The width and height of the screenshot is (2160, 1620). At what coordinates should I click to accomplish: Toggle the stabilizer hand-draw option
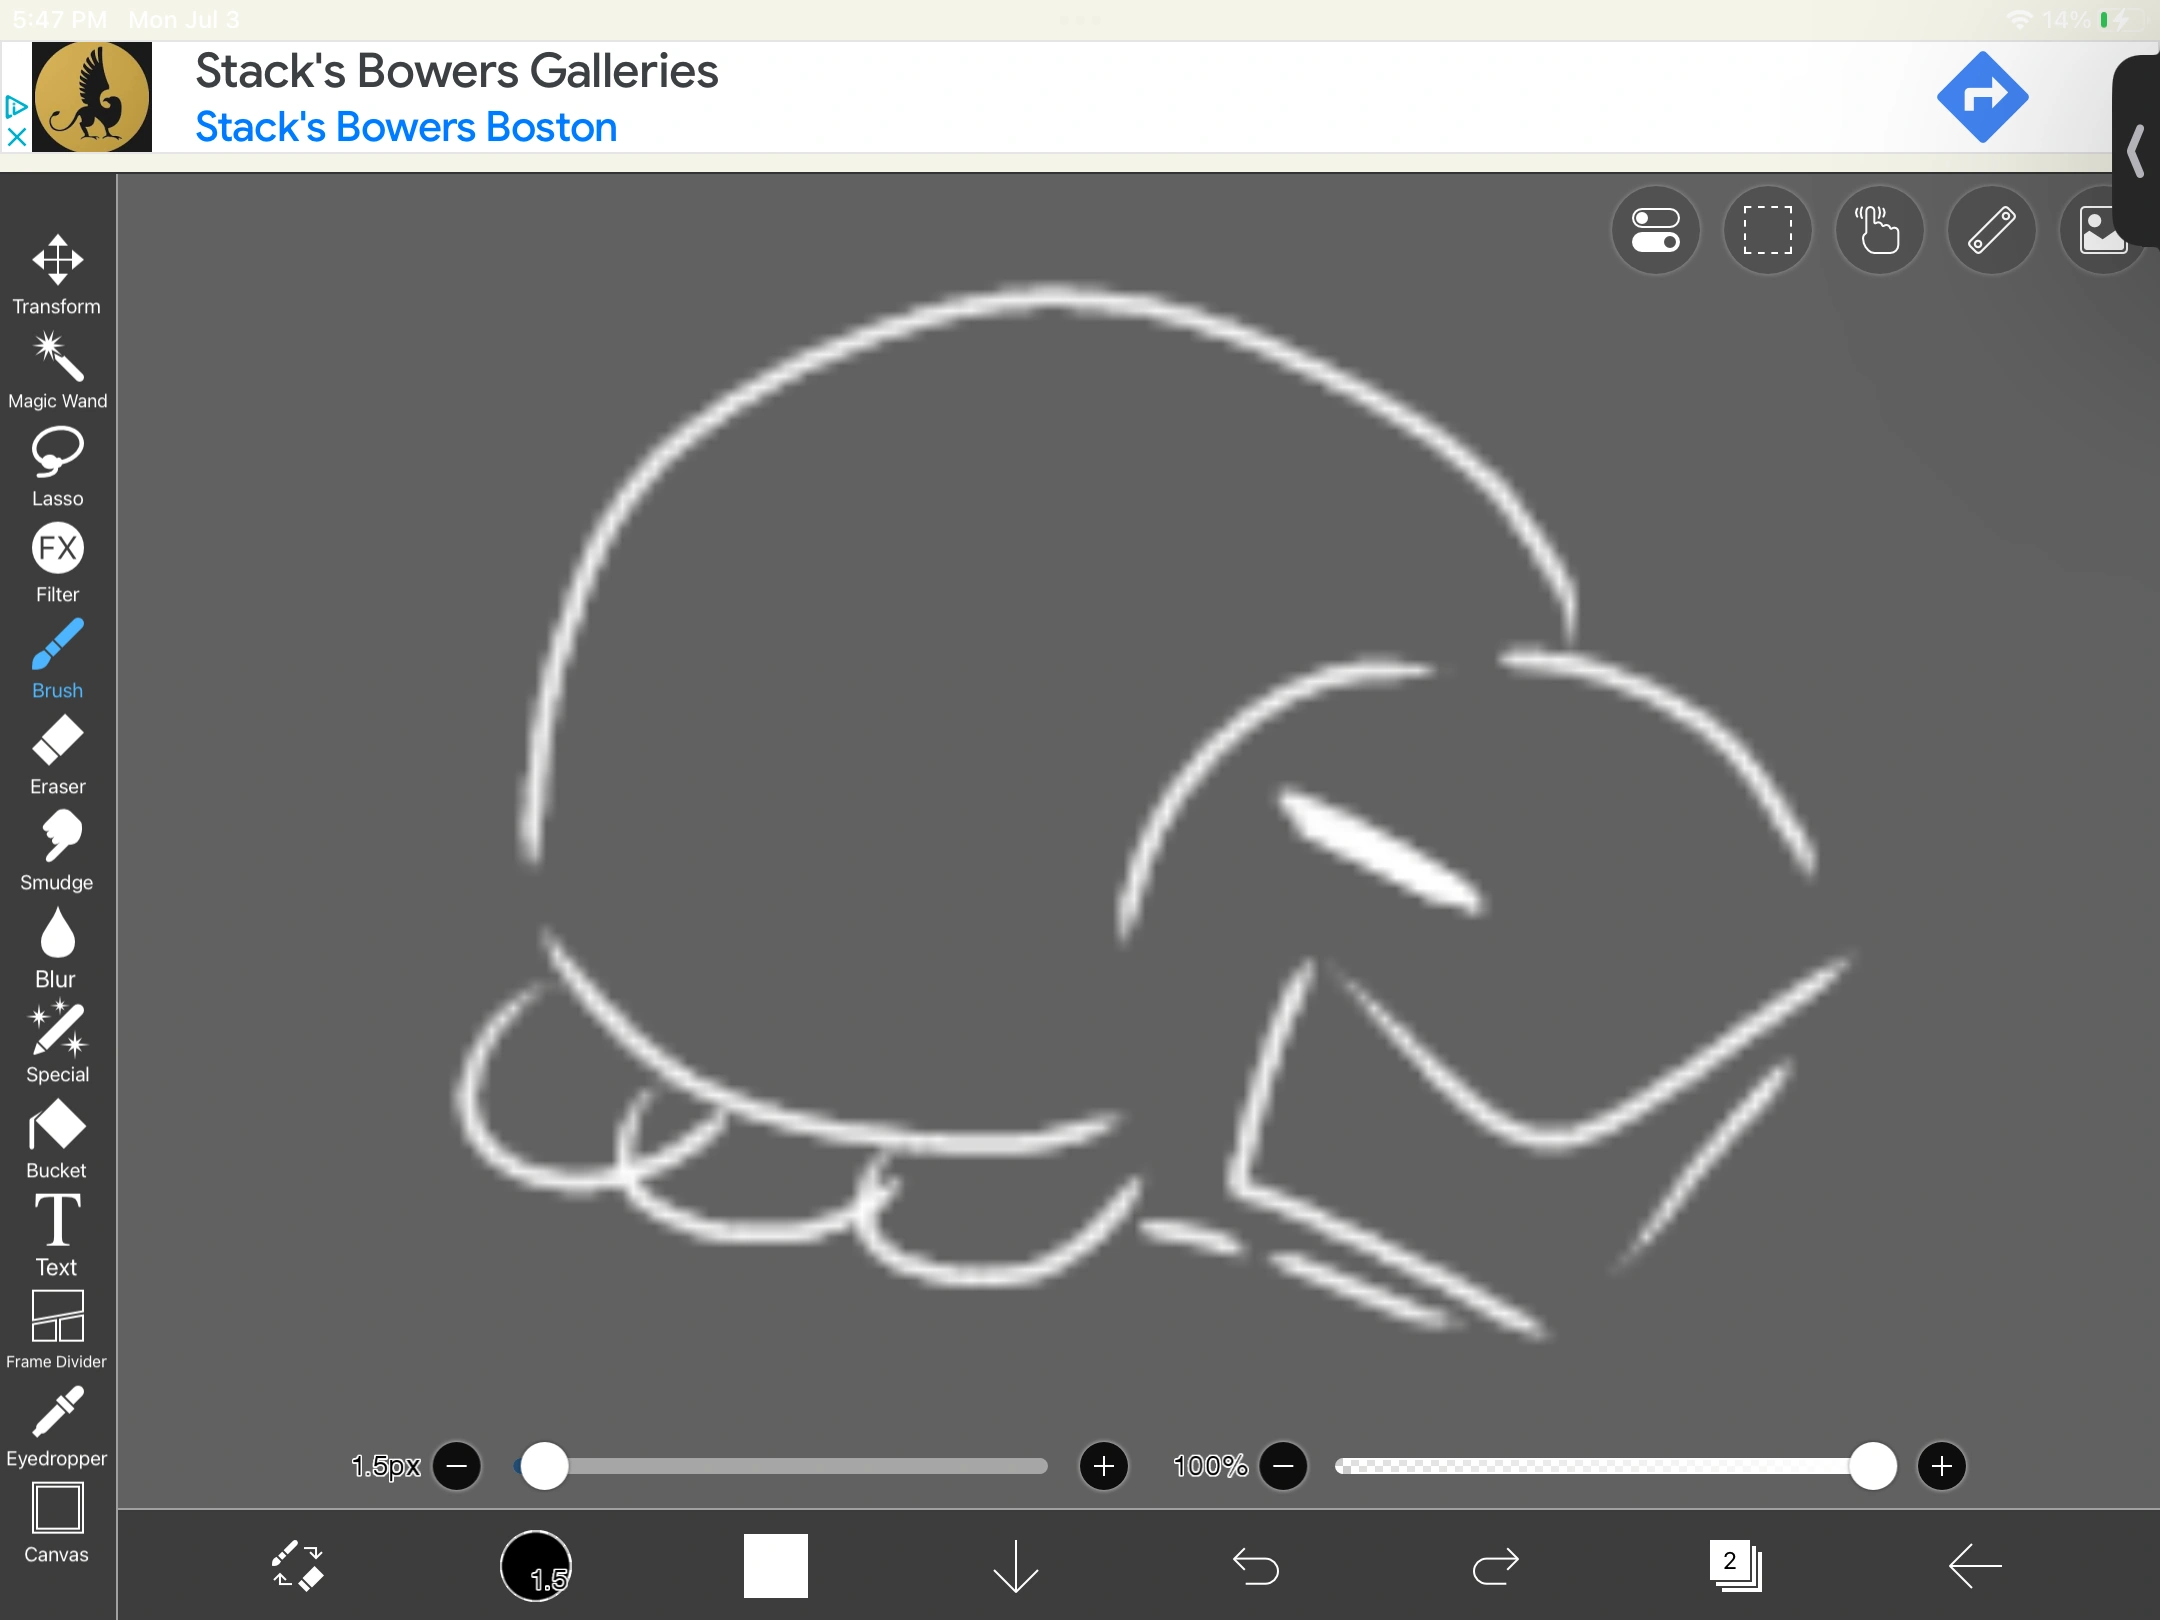[1879, 230]
